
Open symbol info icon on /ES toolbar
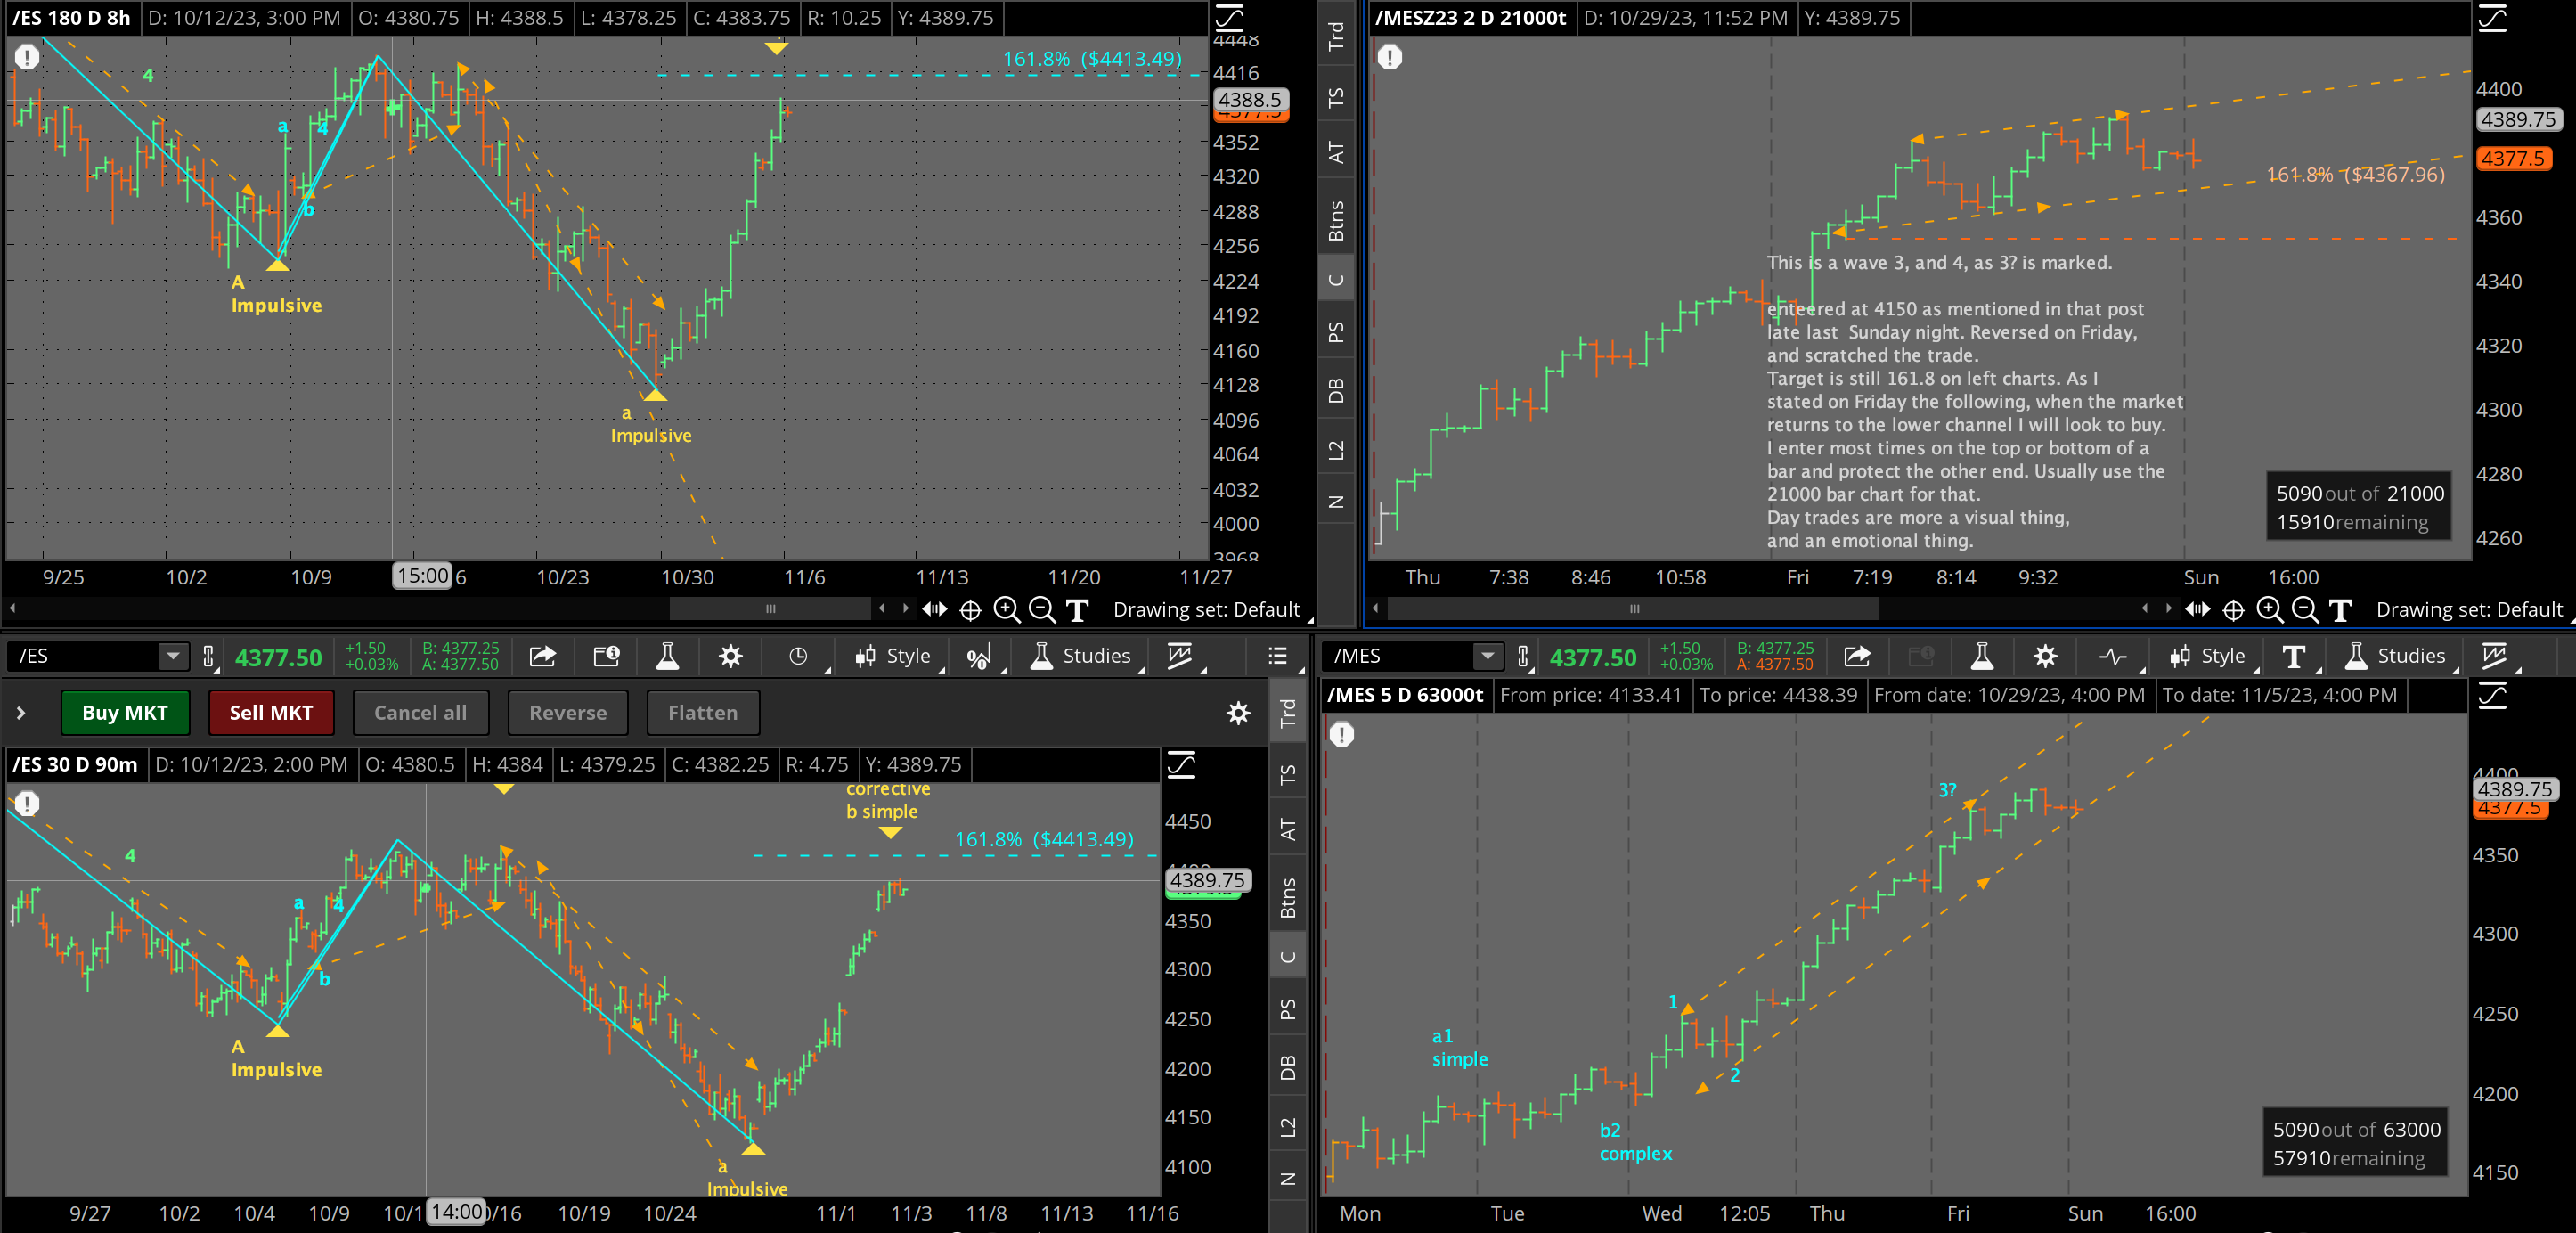click(607, 656)
